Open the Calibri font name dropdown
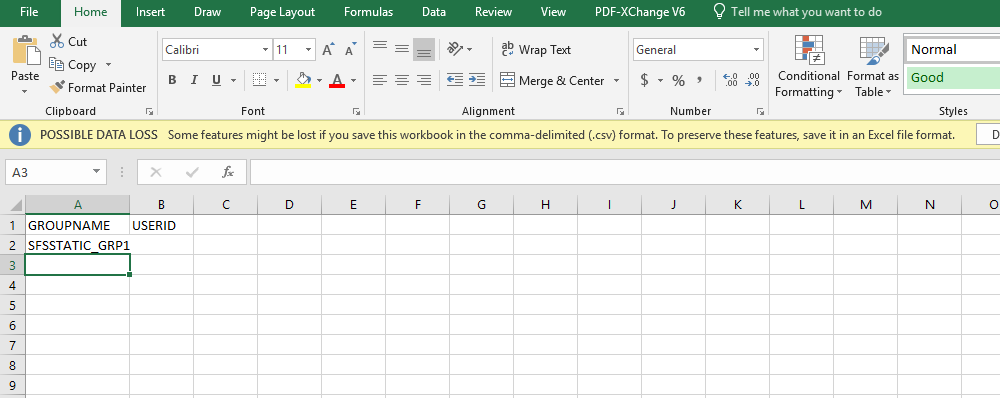 pyautogui.click(x=265, y=50)
